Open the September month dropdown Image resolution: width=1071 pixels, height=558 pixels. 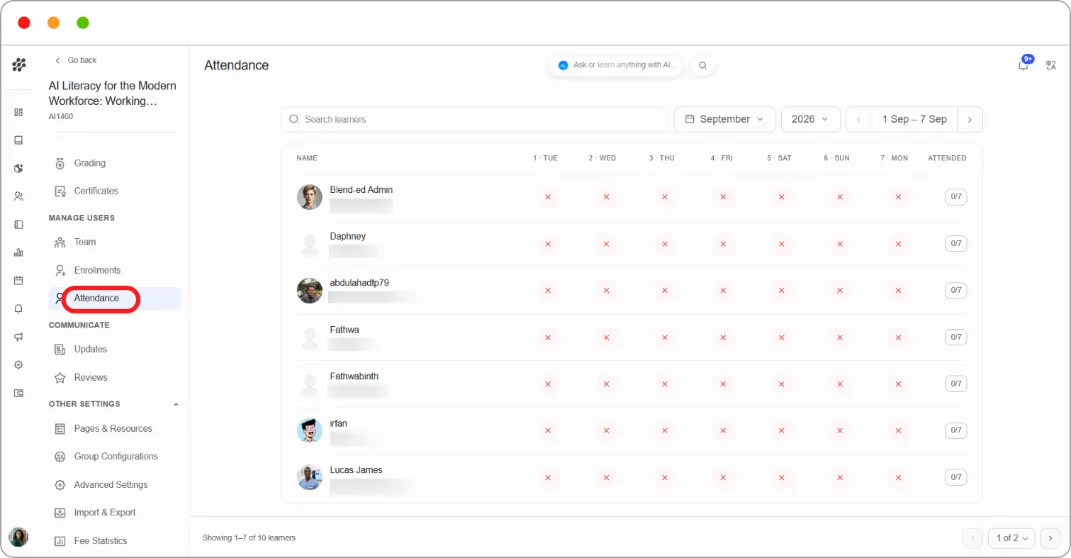pyautogui.click(x=725, y=119)
